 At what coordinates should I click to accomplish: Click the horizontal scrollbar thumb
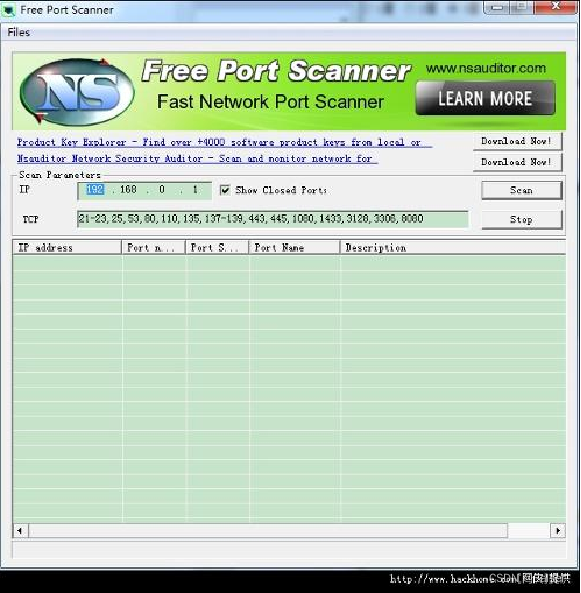[x=268, y=531]
